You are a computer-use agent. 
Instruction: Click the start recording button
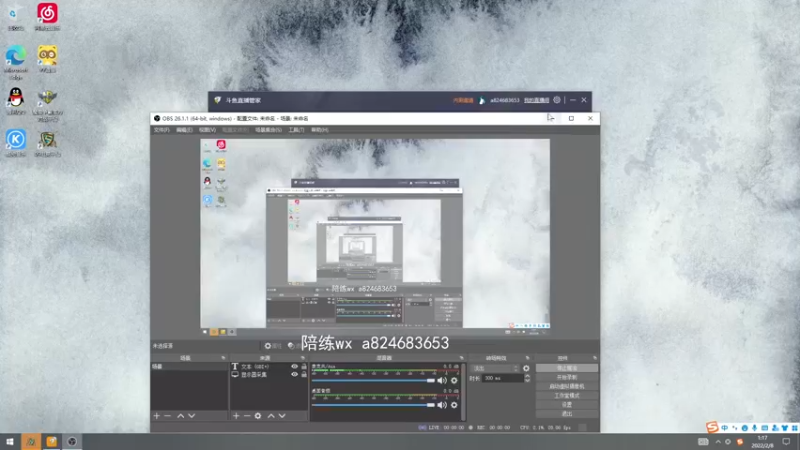click(567, 377)
